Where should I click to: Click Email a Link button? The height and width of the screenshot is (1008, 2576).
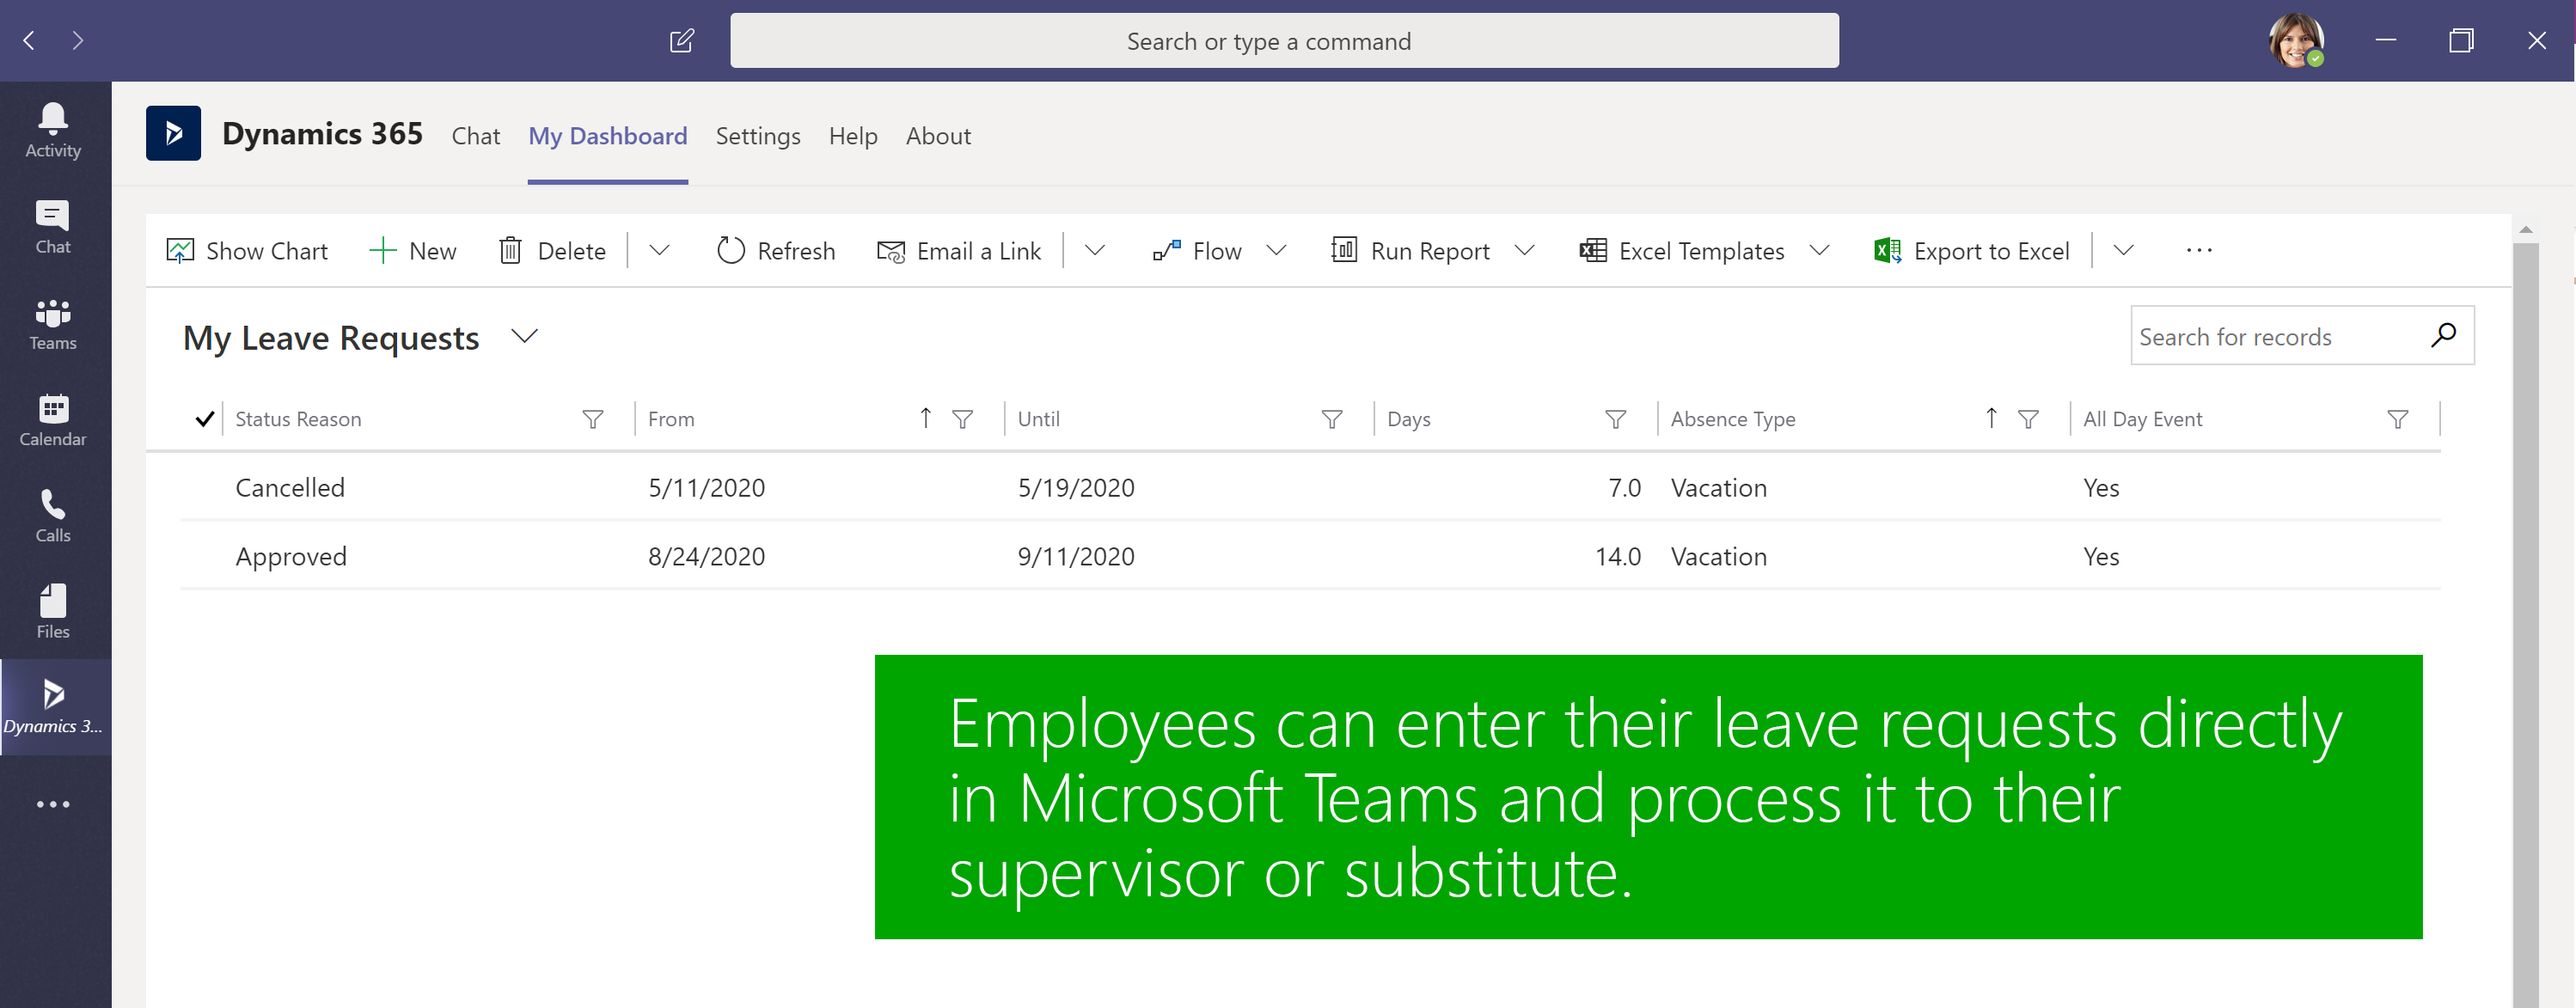[959, 250]
